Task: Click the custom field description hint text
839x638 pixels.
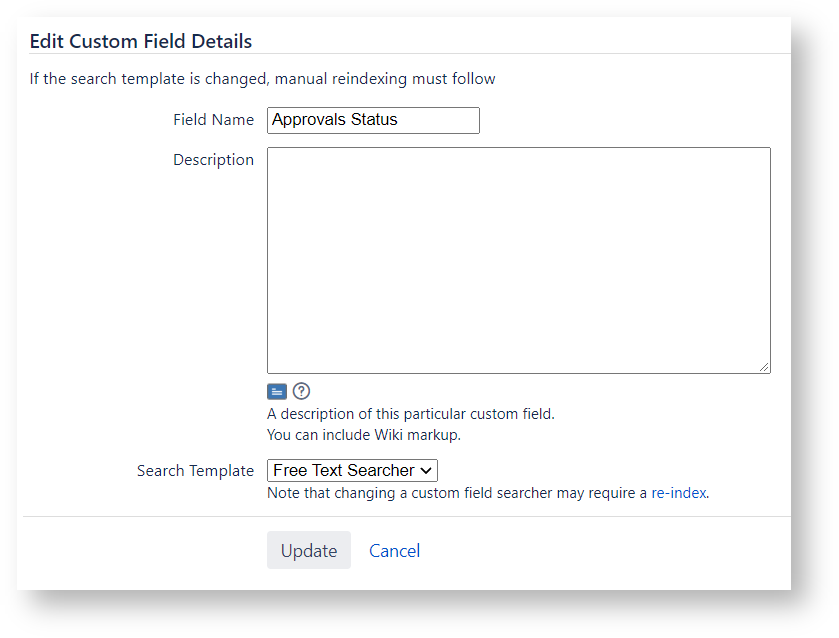Action: [x=411, y=414]
